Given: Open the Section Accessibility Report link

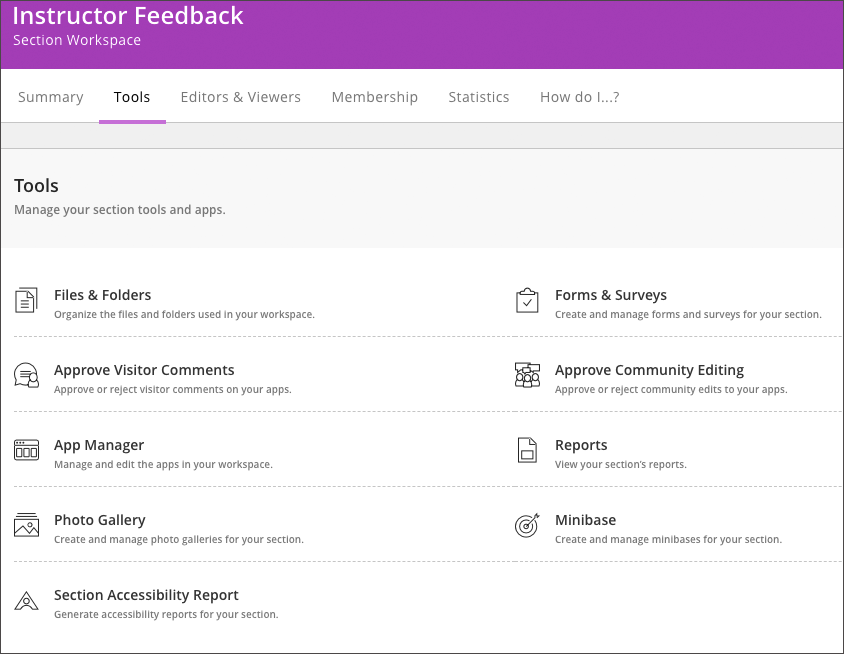Looking at the screenshot, I should (x=146, y=595).
